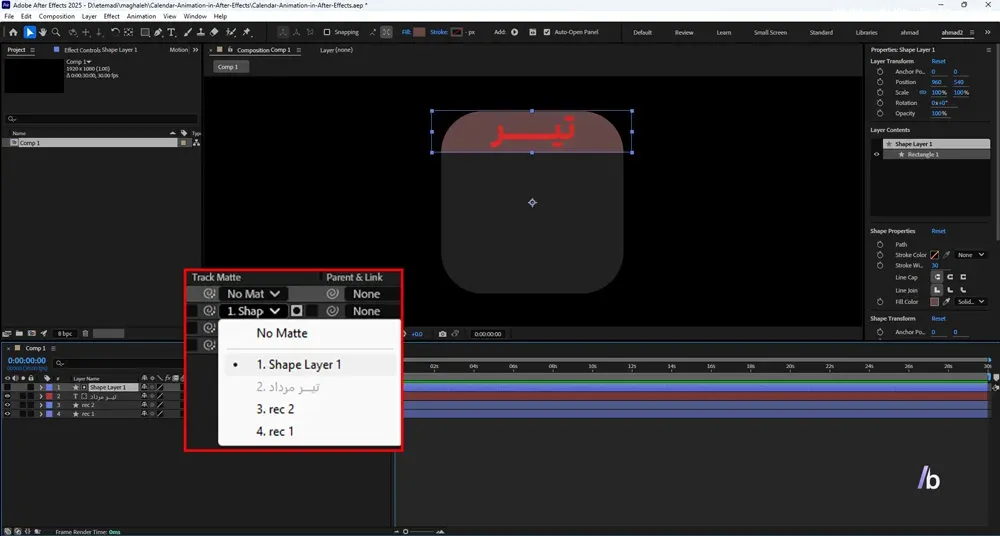The height and width of the screenshot is (536, 1000).
Task: Expand the Shape Layer 1 layer properties
Action: click(41, 387)
